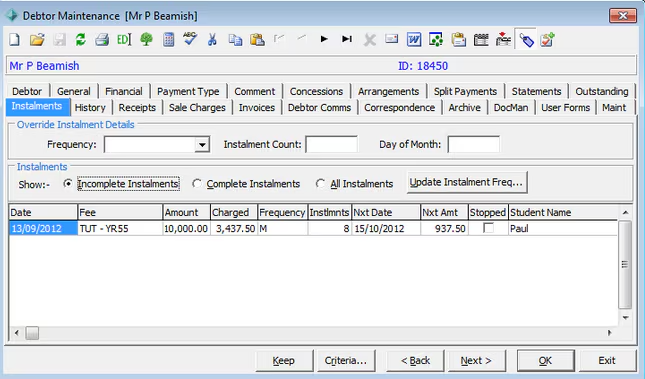
Task: Run spell check ABC icon
Action: point(190,40)
